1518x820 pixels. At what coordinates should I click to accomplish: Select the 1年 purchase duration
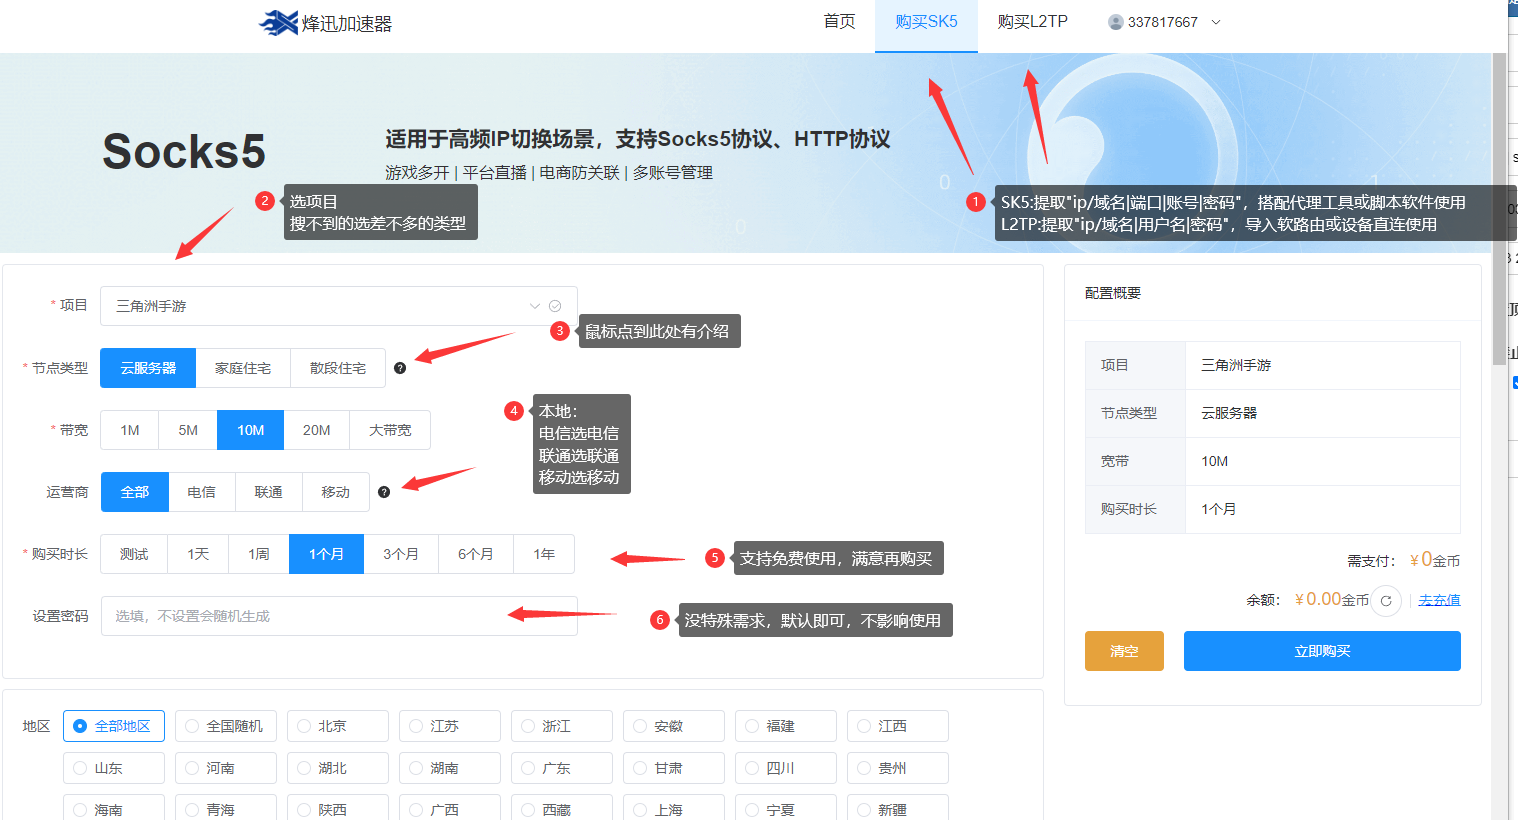pos(543,554)
